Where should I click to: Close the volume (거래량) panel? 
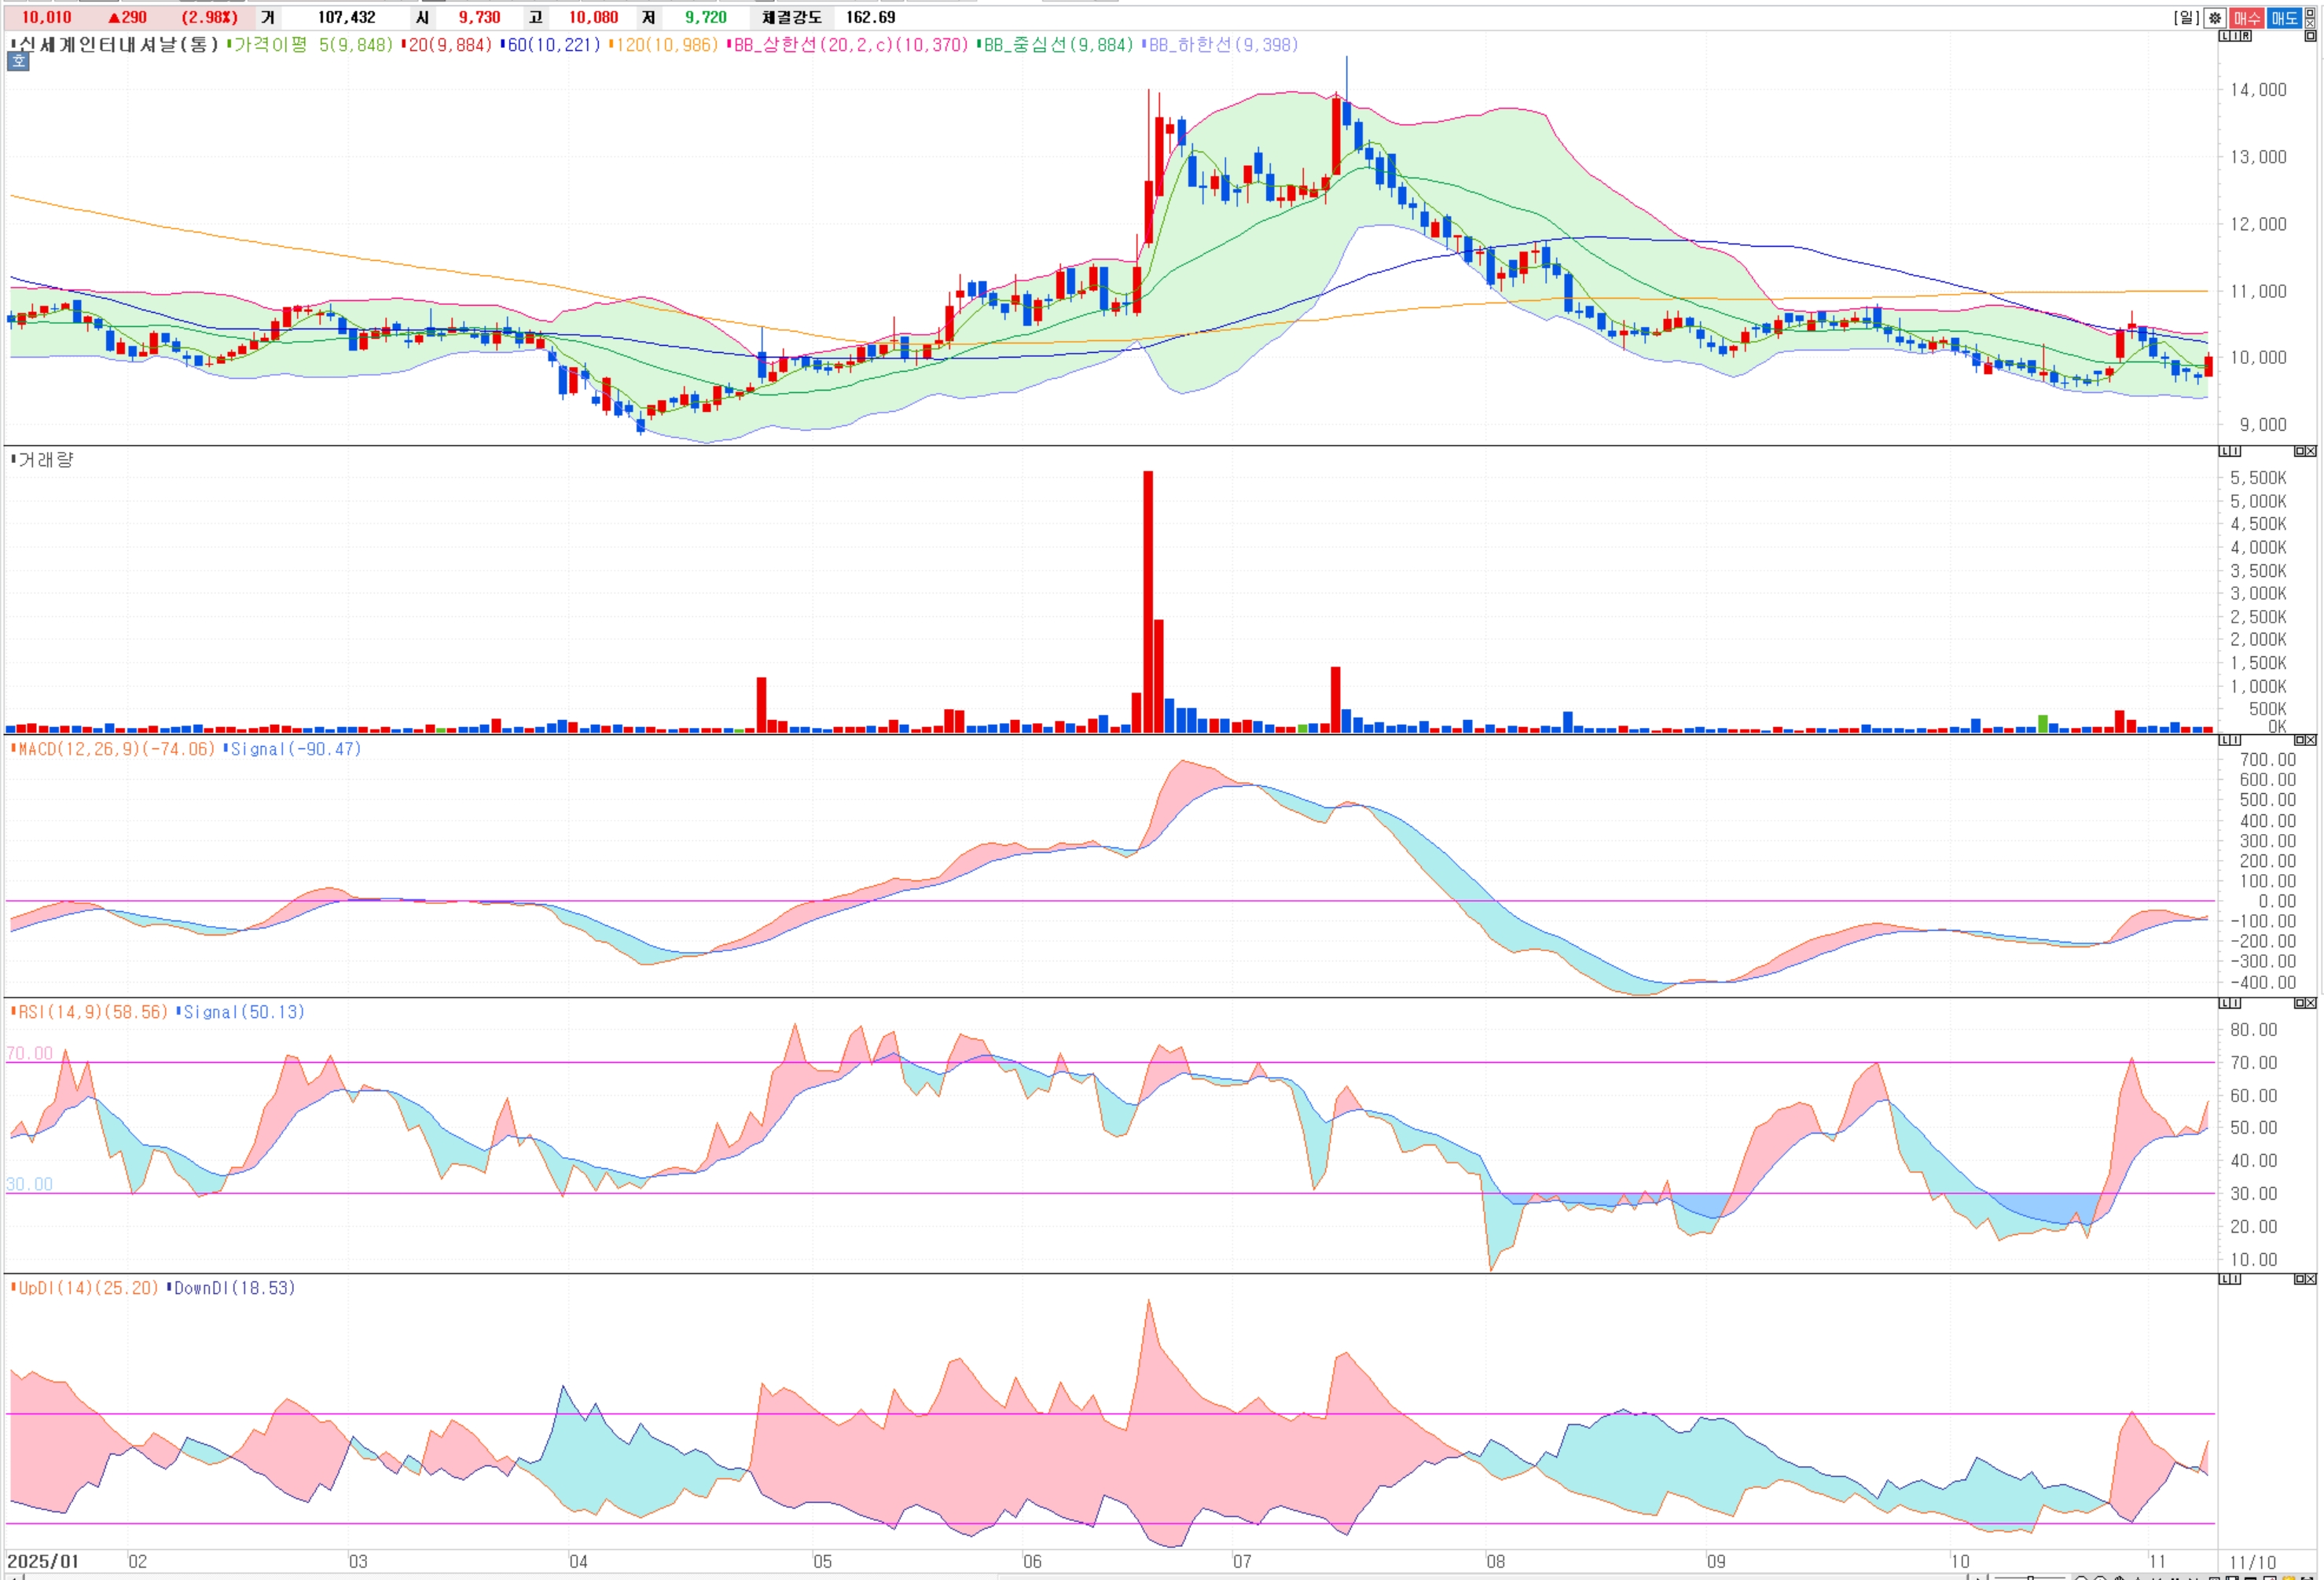click(x=2311, y=452)
